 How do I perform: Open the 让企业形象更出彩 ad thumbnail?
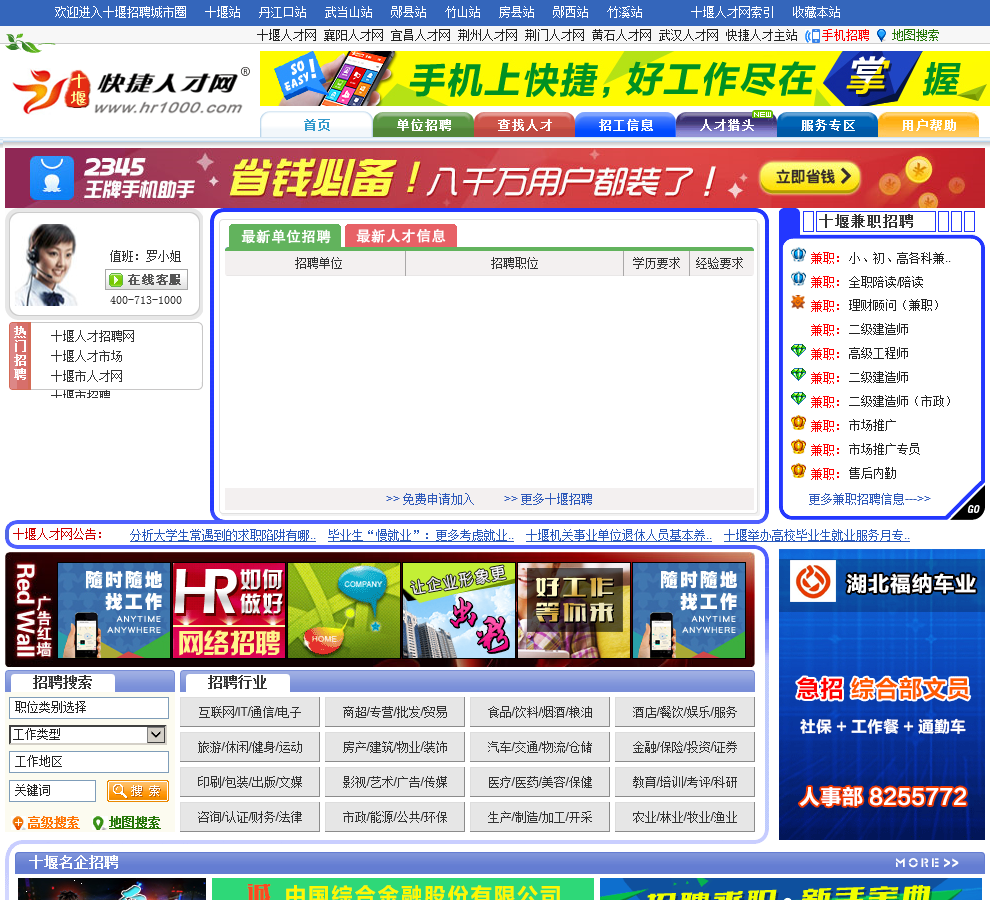click(459, 611)
